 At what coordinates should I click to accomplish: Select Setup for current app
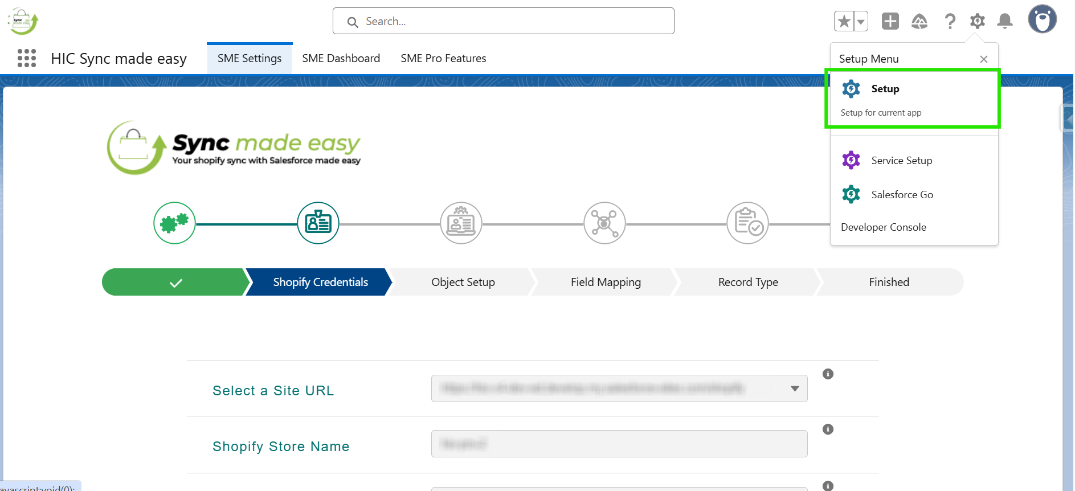[913, 99]
